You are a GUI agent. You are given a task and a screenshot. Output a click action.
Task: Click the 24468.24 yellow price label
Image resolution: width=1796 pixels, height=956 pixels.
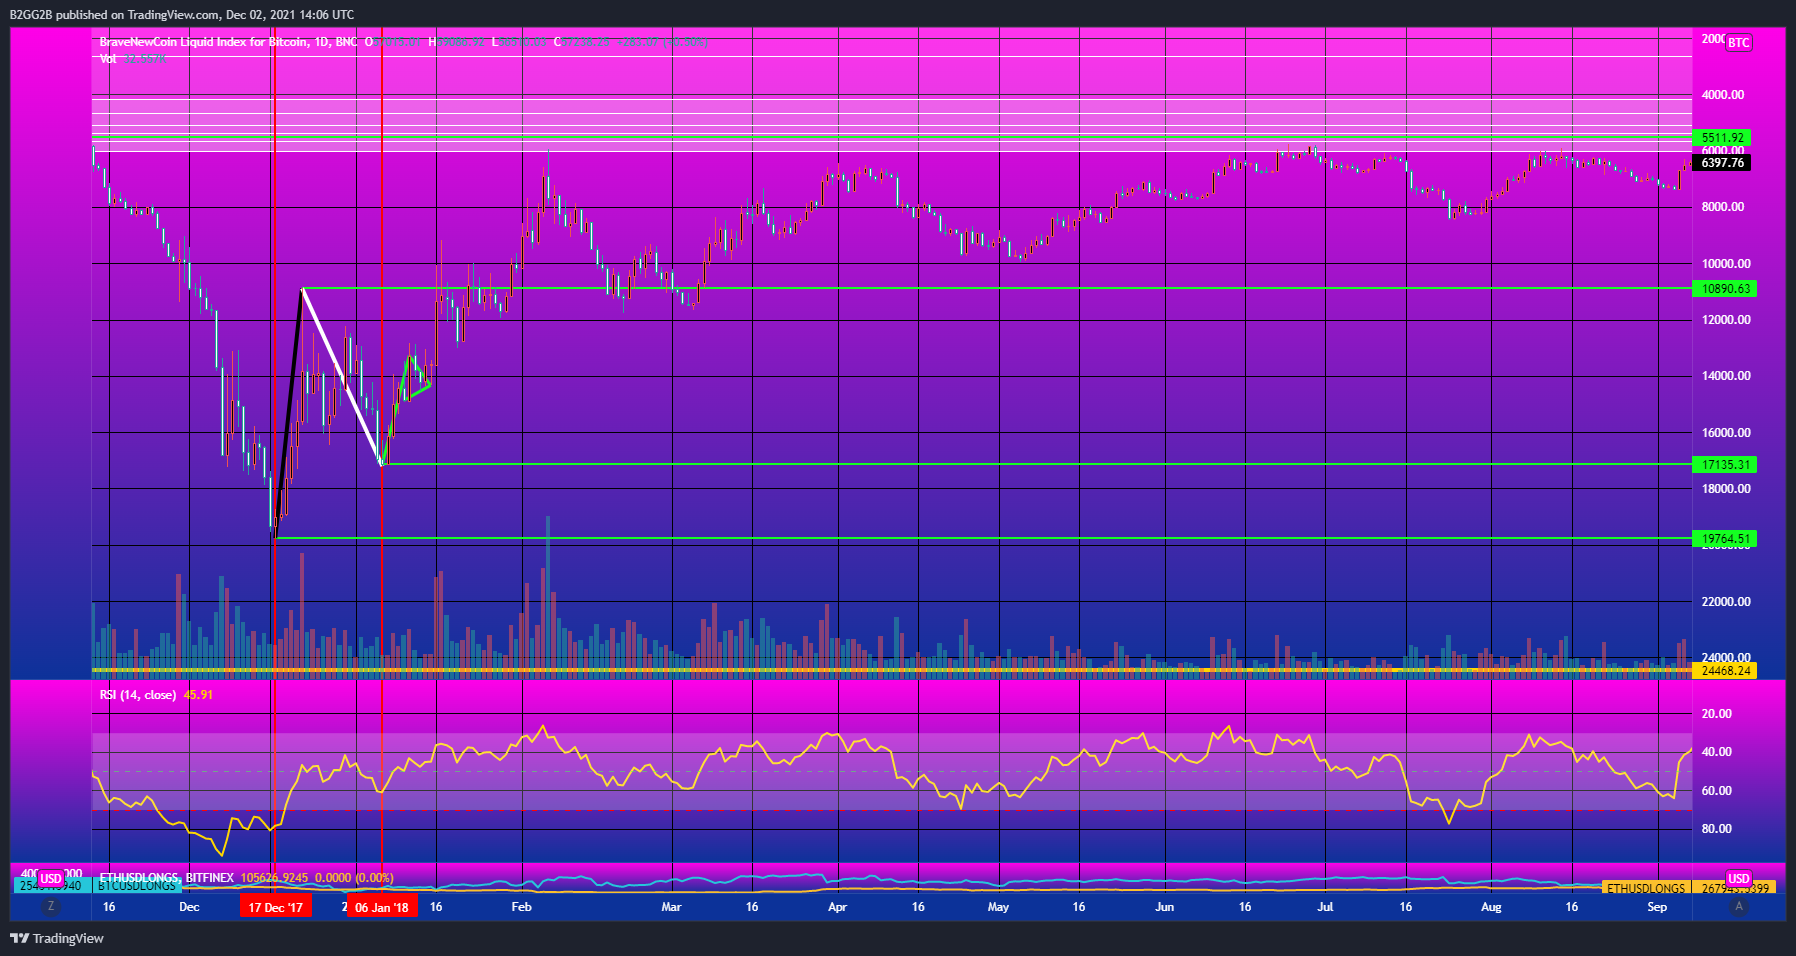pyautogui.click(x=1725, y=670)
